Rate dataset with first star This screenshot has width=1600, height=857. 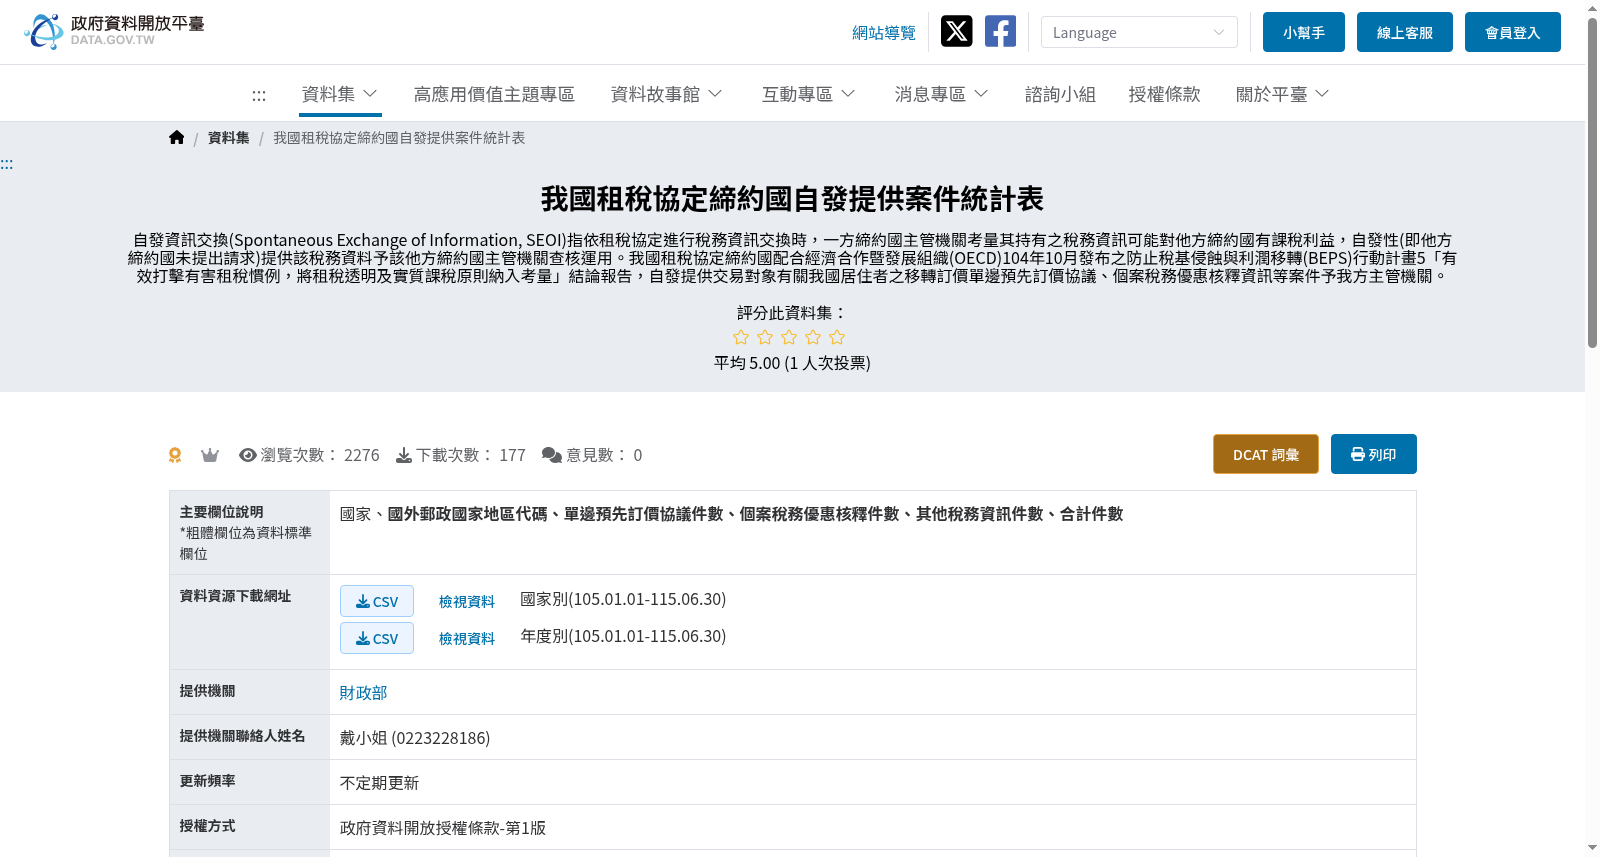click(x=741, y=337)
